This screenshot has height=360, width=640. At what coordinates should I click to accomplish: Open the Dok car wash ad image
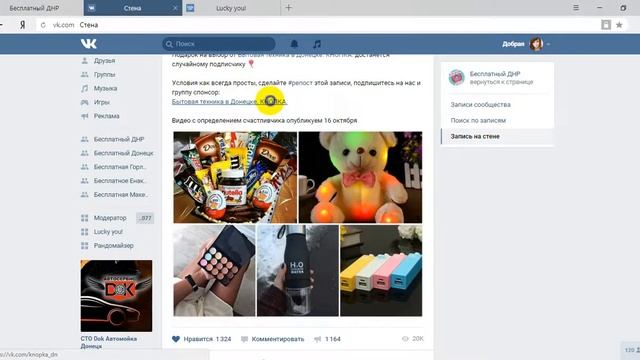(116, 296)
